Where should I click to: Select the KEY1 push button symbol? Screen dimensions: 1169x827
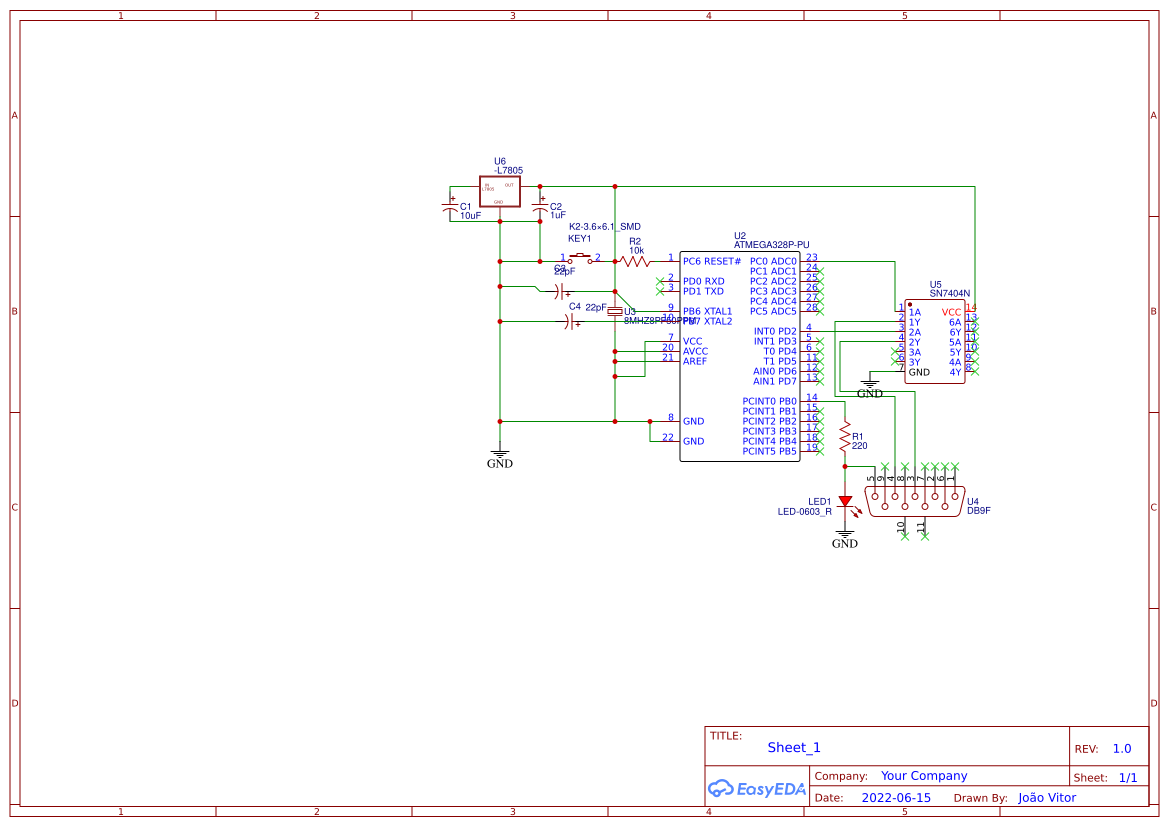(580, 259)
